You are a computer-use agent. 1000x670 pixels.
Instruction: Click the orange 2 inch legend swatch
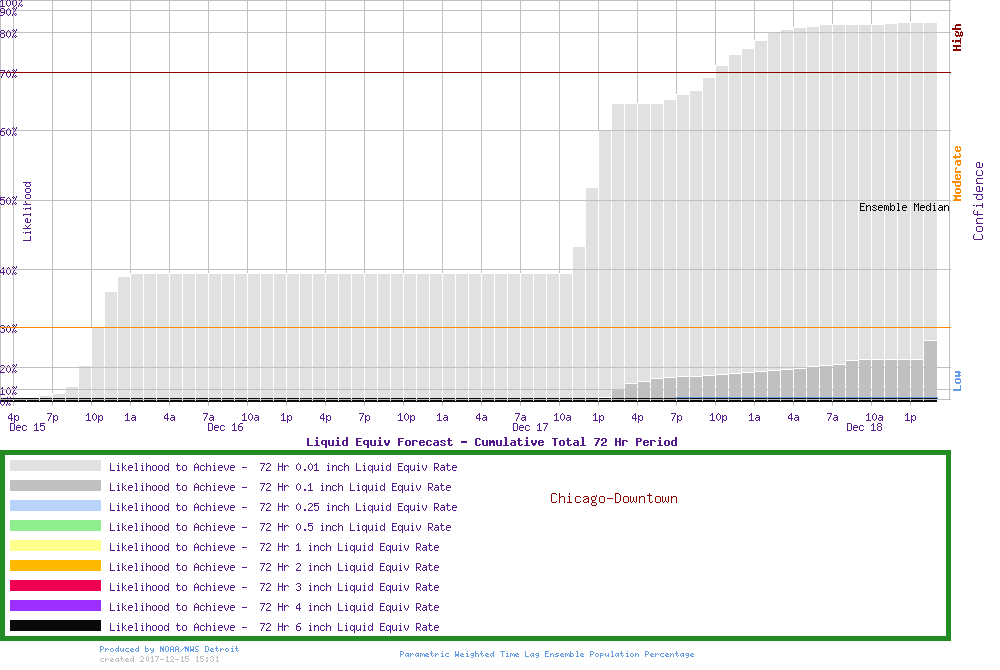[x=55, y=566]
